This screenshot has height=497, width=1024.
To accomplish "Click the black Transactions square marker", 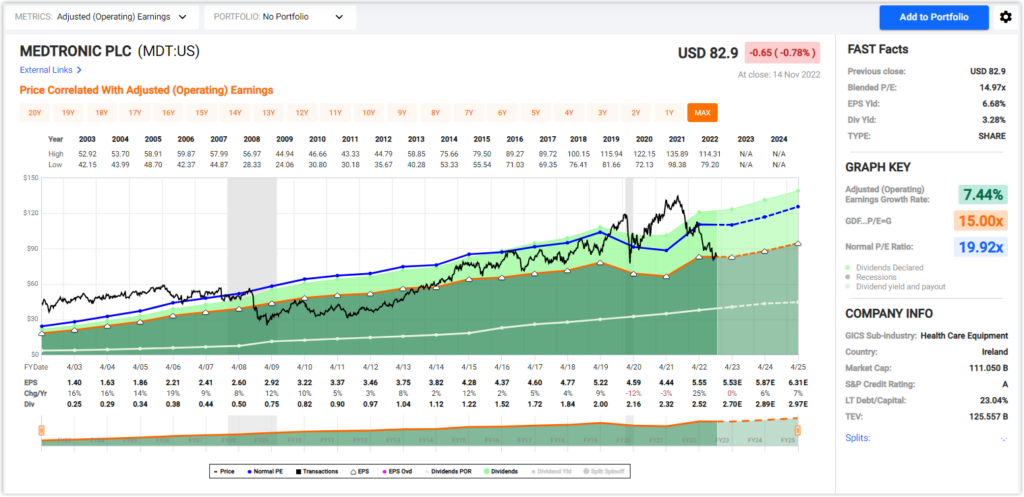I will (x=296, y=471).
